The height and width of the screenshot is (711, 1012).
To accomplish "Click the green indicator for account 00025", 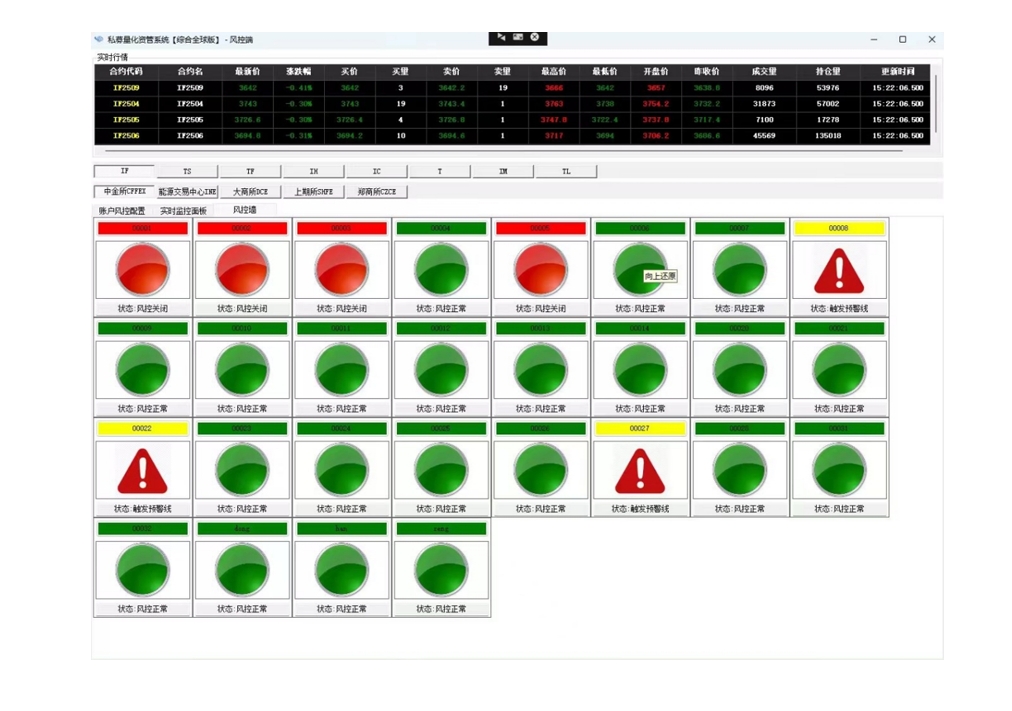I will [441, 470].
